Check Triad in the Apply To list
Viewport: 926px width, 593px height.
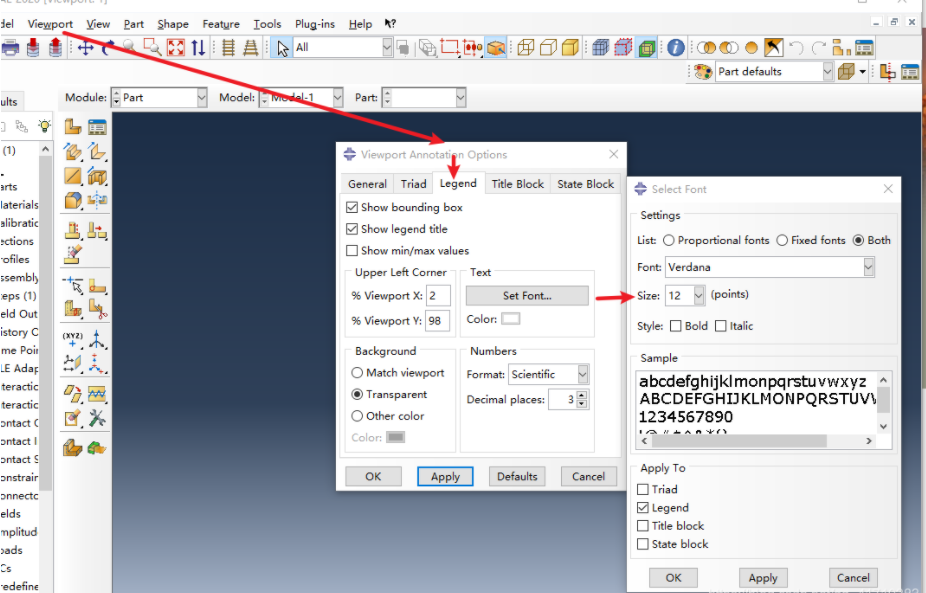point(644,489)
